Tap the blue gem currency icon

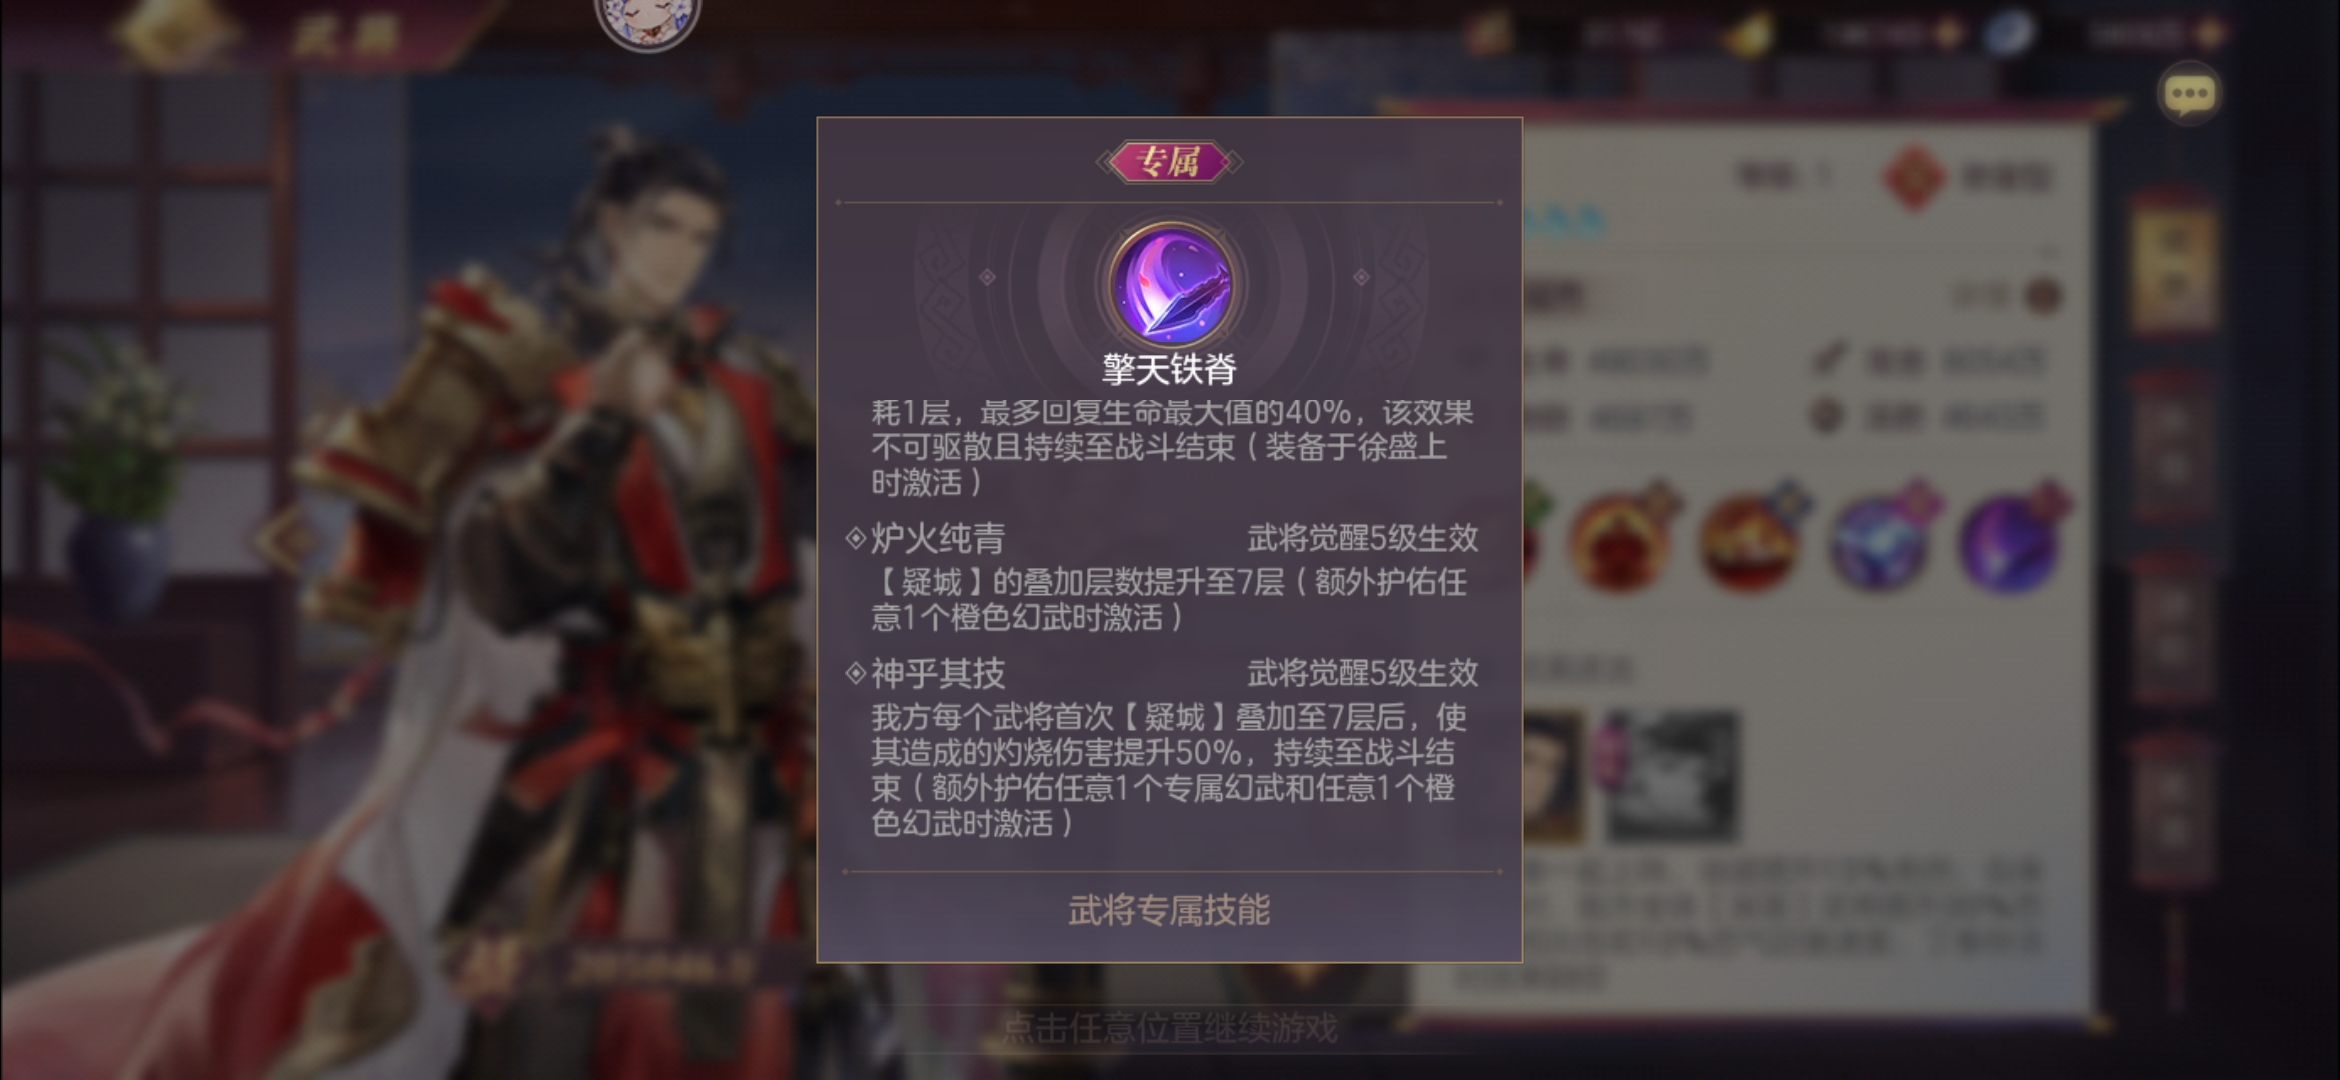tap(2008, 32)
